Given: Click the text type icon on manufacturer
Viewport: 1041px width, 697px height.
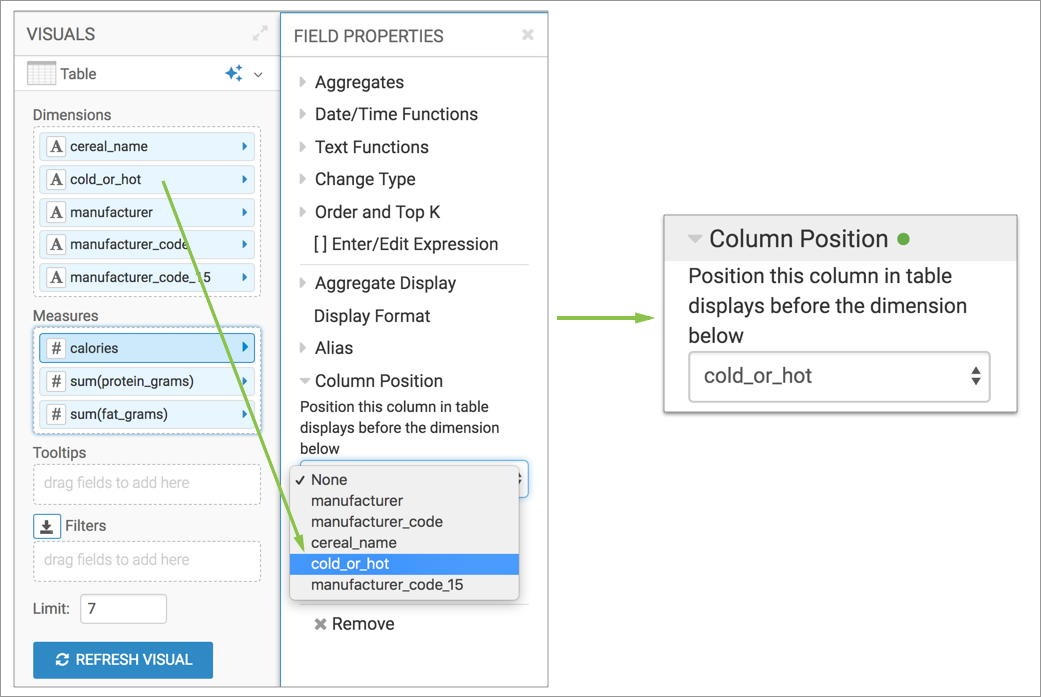Looking at the screenshot, I should click(56, 213).
